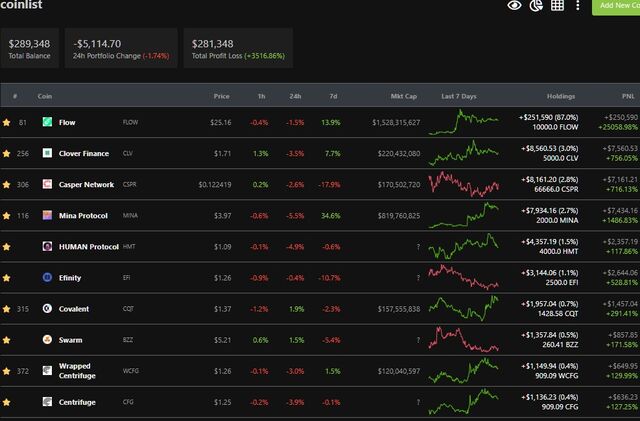Open the pie chart allocation view
This screenshot has height=421, width=640.
coord(536,5)
